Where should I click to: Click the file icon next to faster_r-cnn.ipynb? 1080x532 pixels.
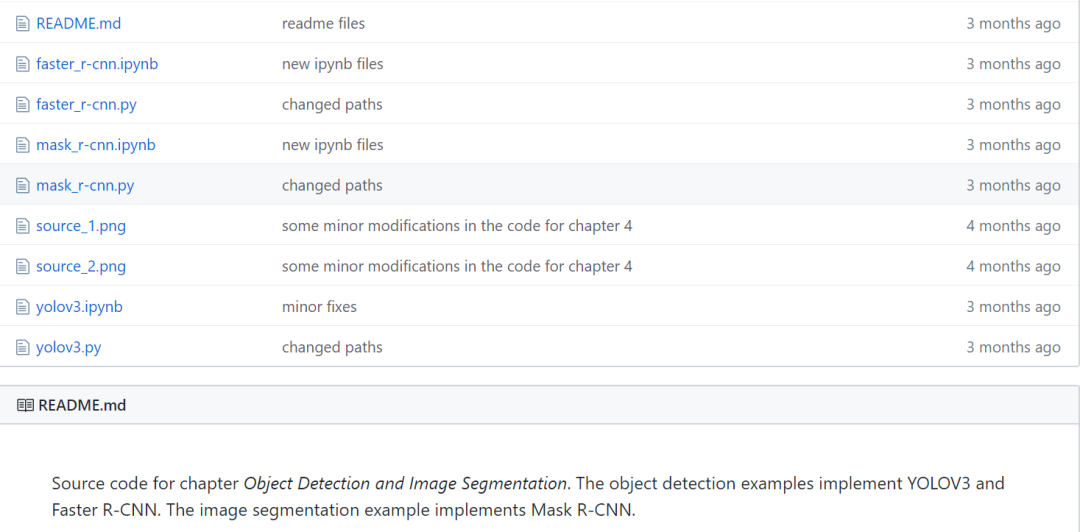click(x=23, y=64)
